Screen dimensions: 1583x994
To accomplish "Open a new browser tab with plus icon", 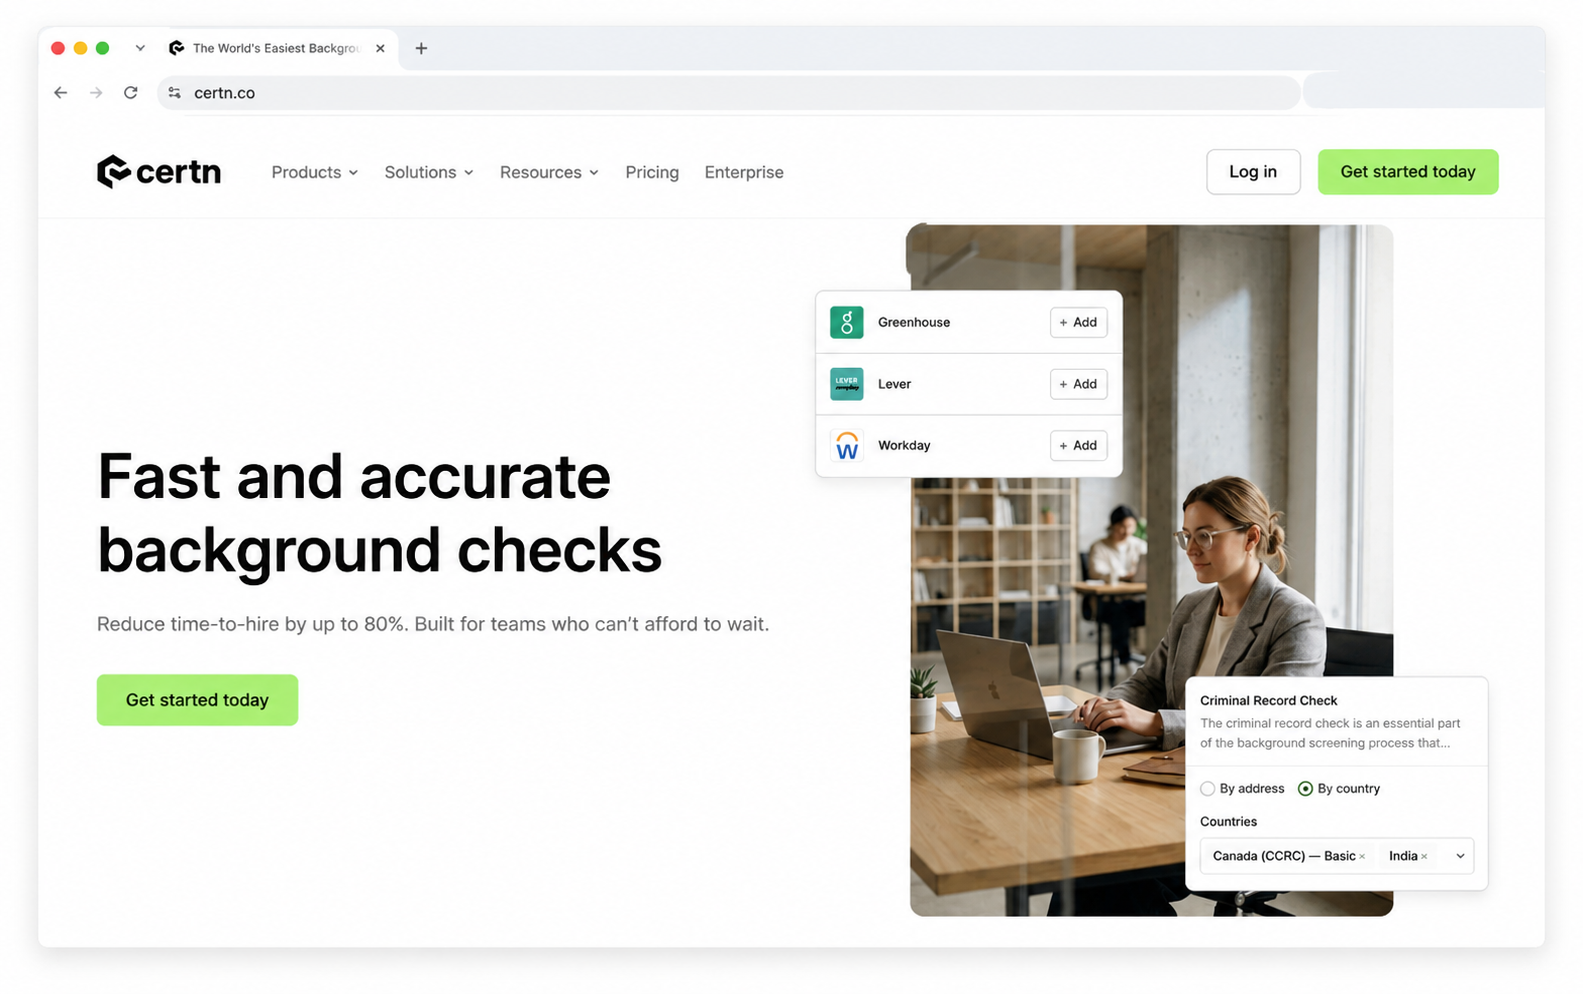I will click(421, 48).
